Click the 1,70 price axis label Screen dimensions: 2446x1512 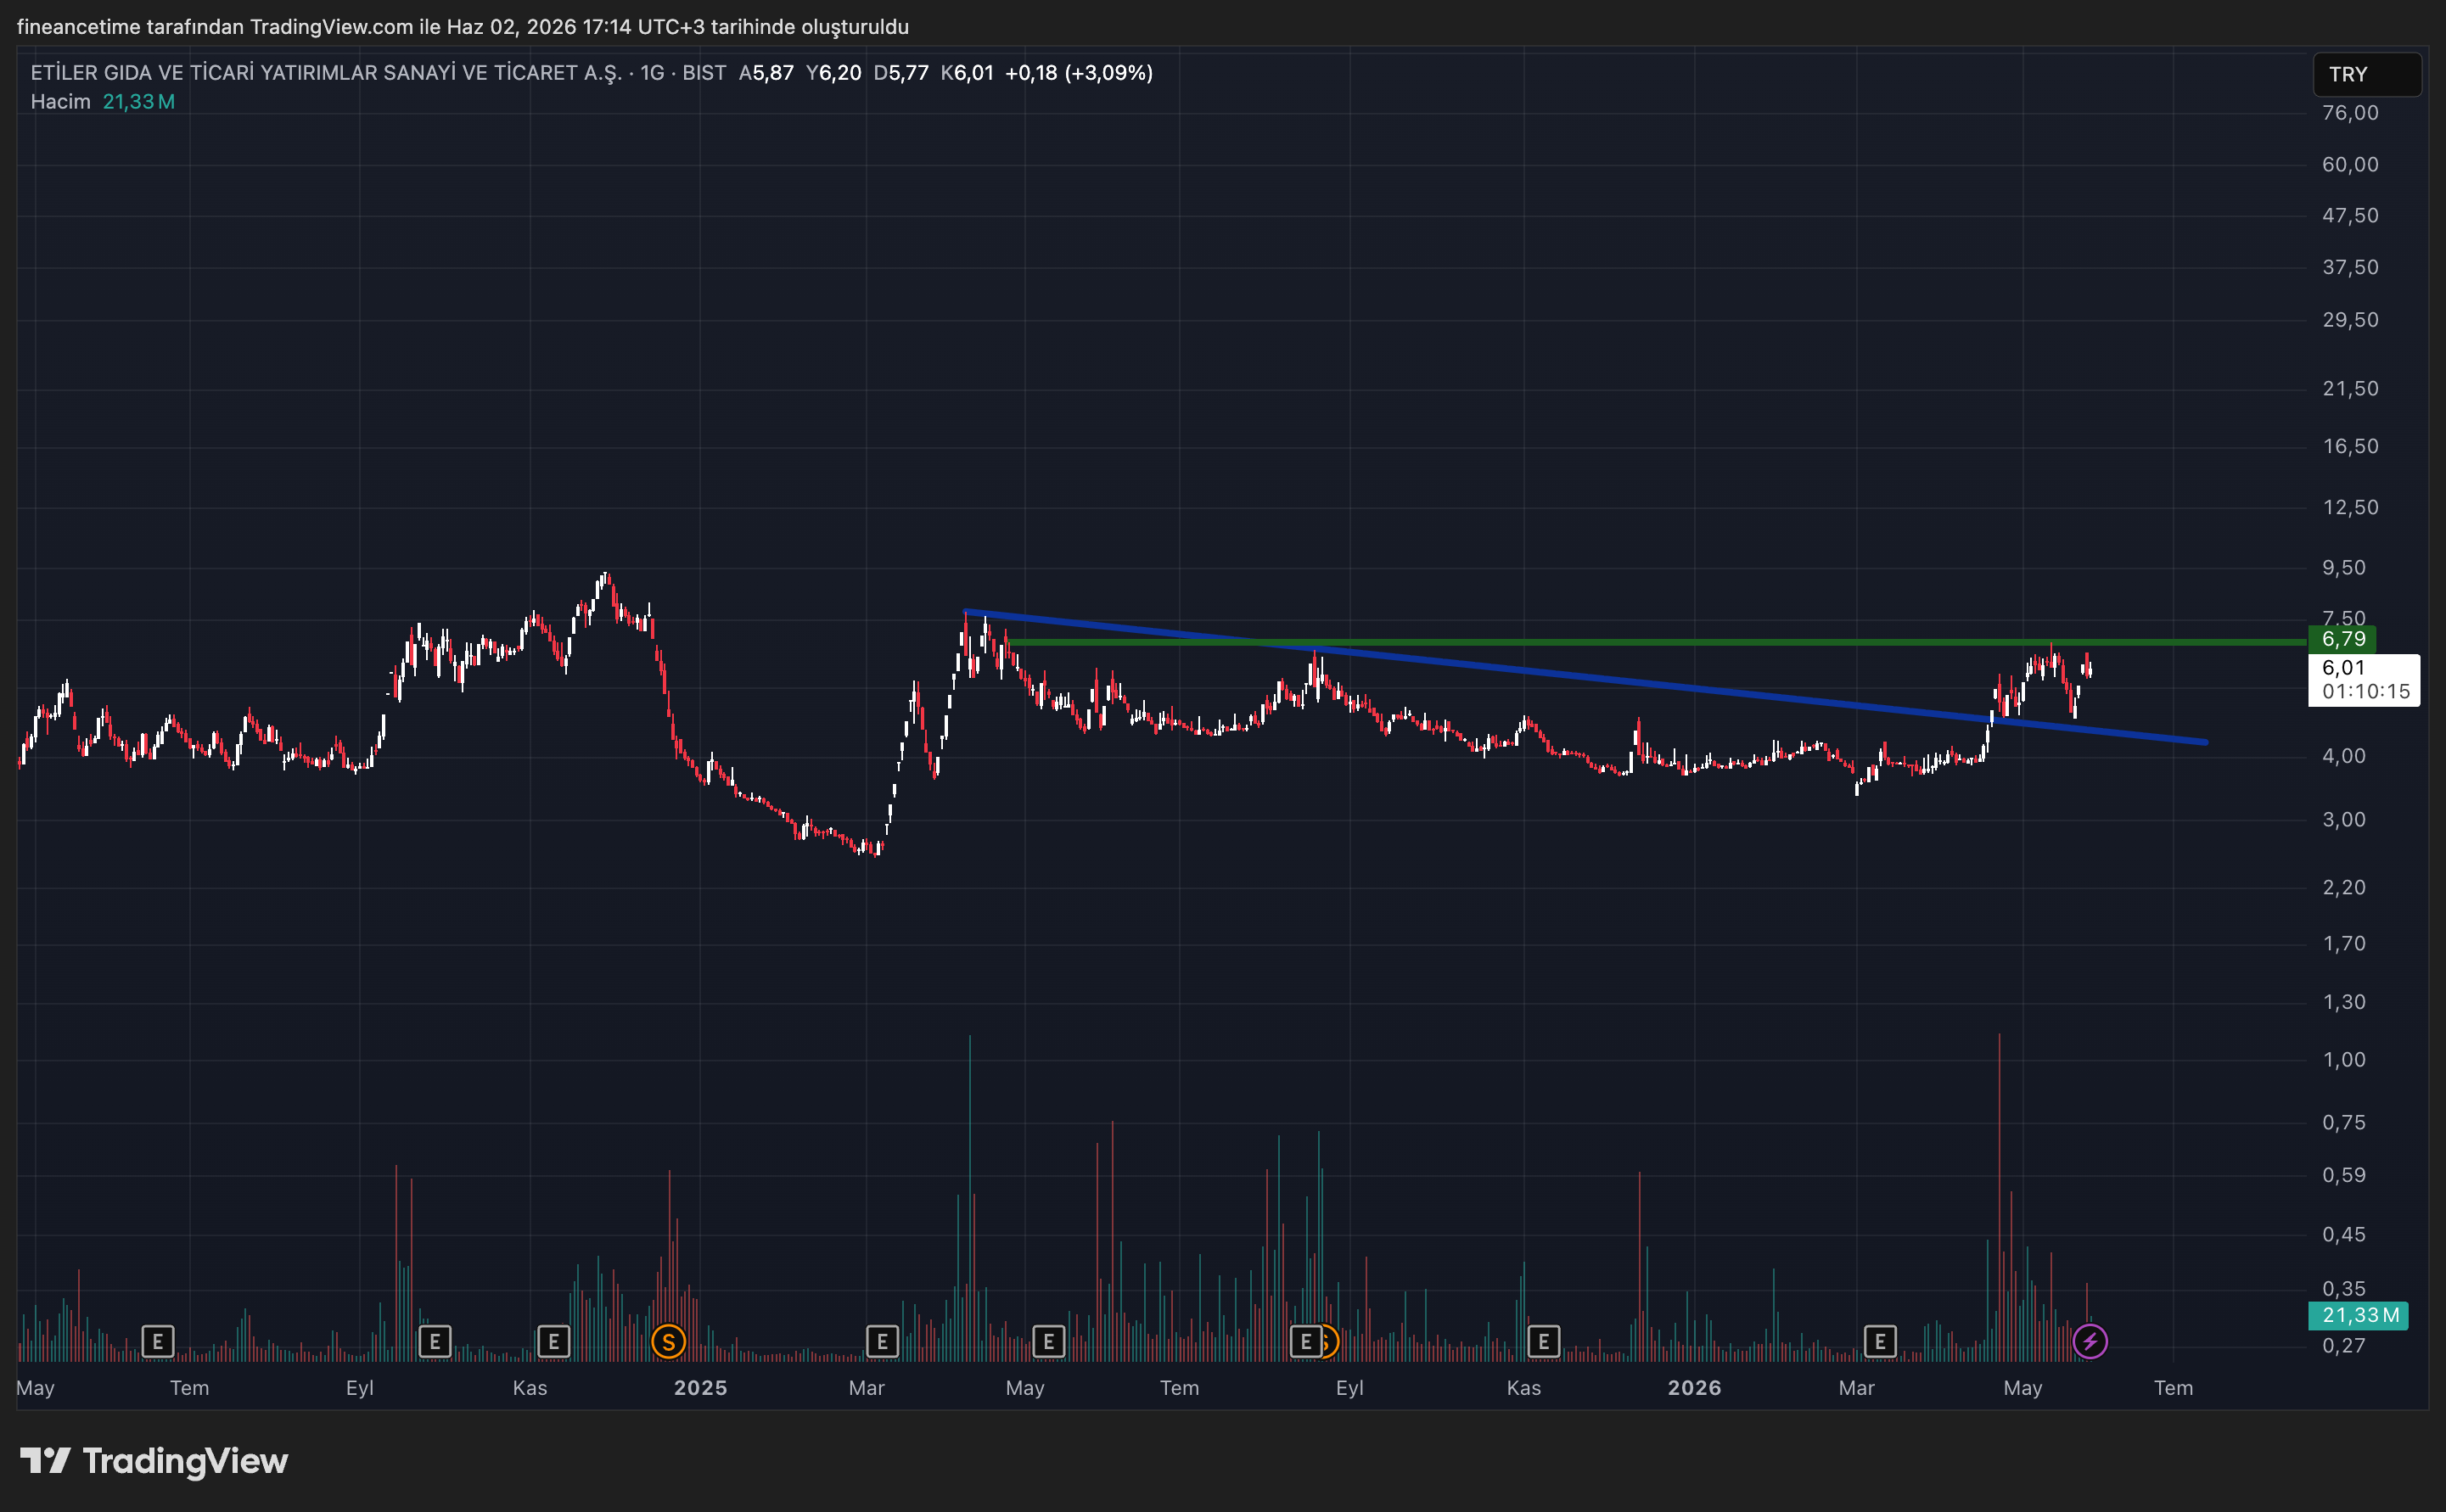click(2344, 944)
